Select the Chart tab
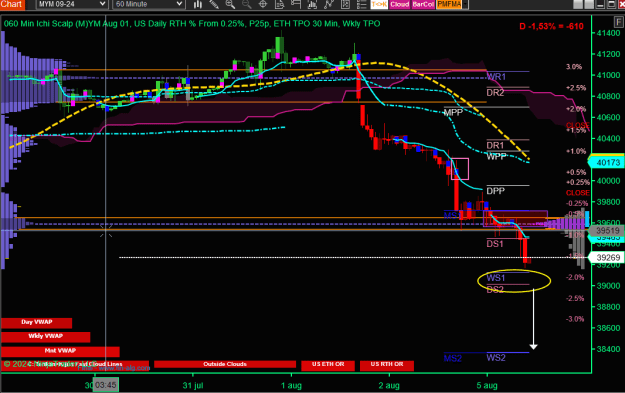The image size is (625, 393). (12, 4)
